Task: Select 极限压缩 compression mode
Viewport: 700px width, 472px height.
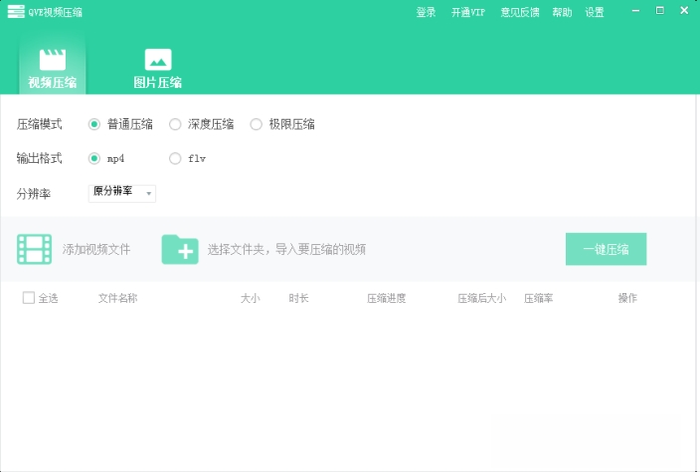Action: [x=256, y=124]
